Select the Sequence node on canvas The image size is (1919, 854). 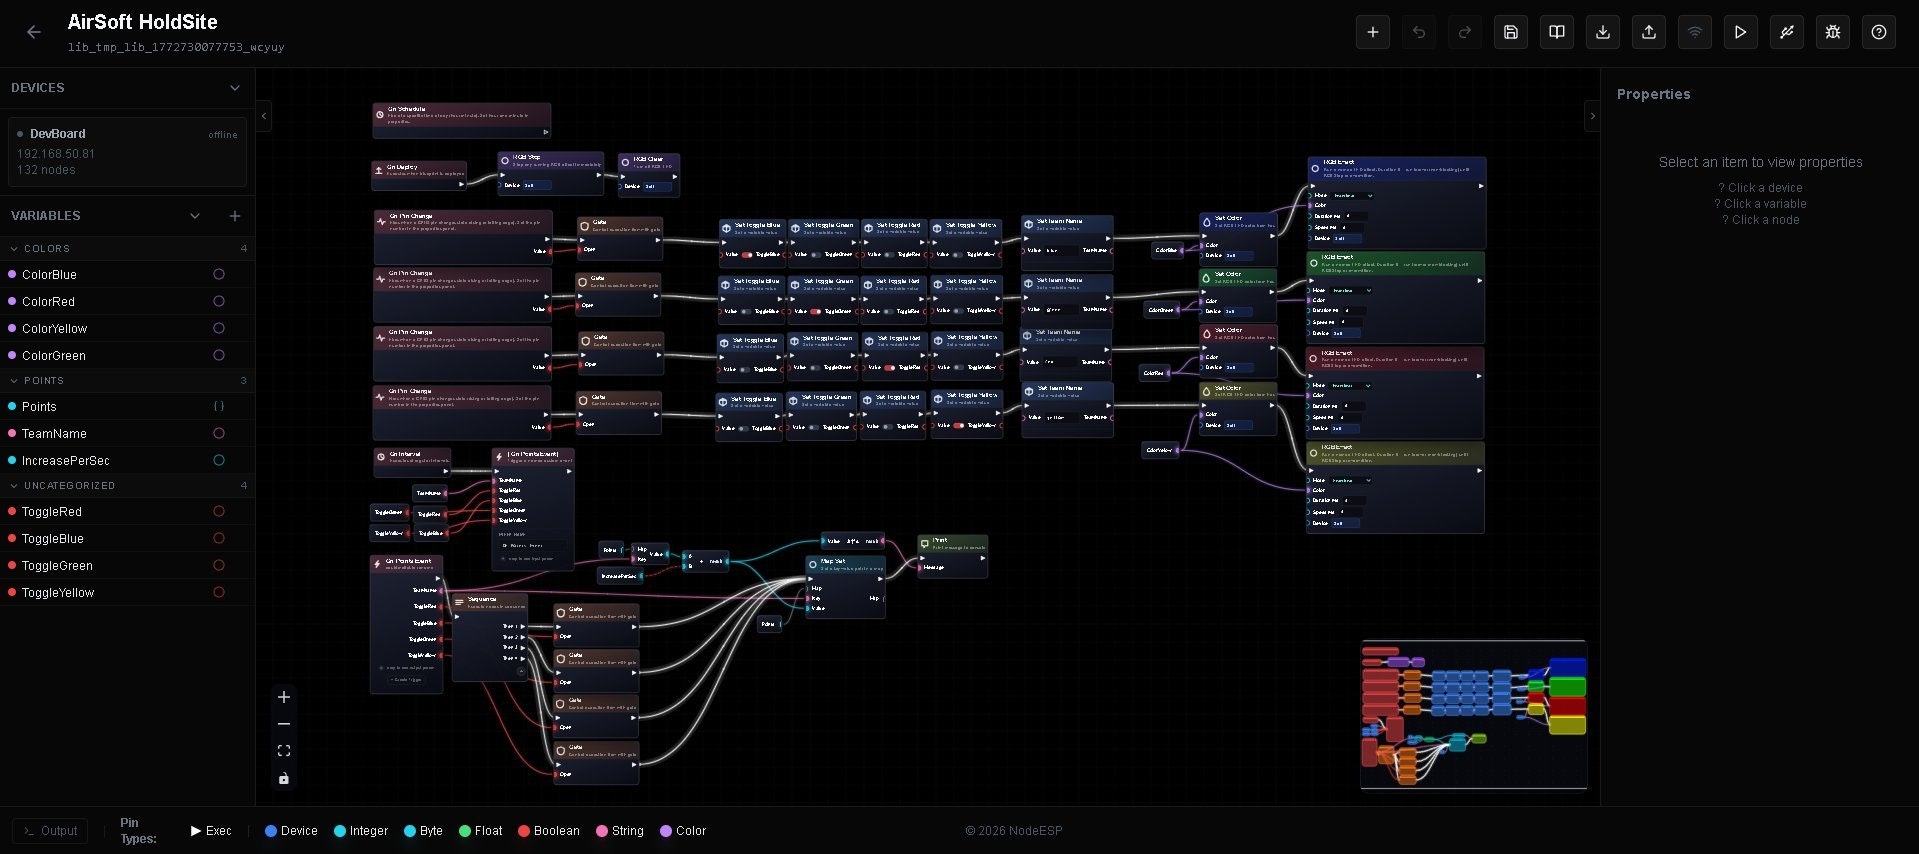[x=490, y=637]
